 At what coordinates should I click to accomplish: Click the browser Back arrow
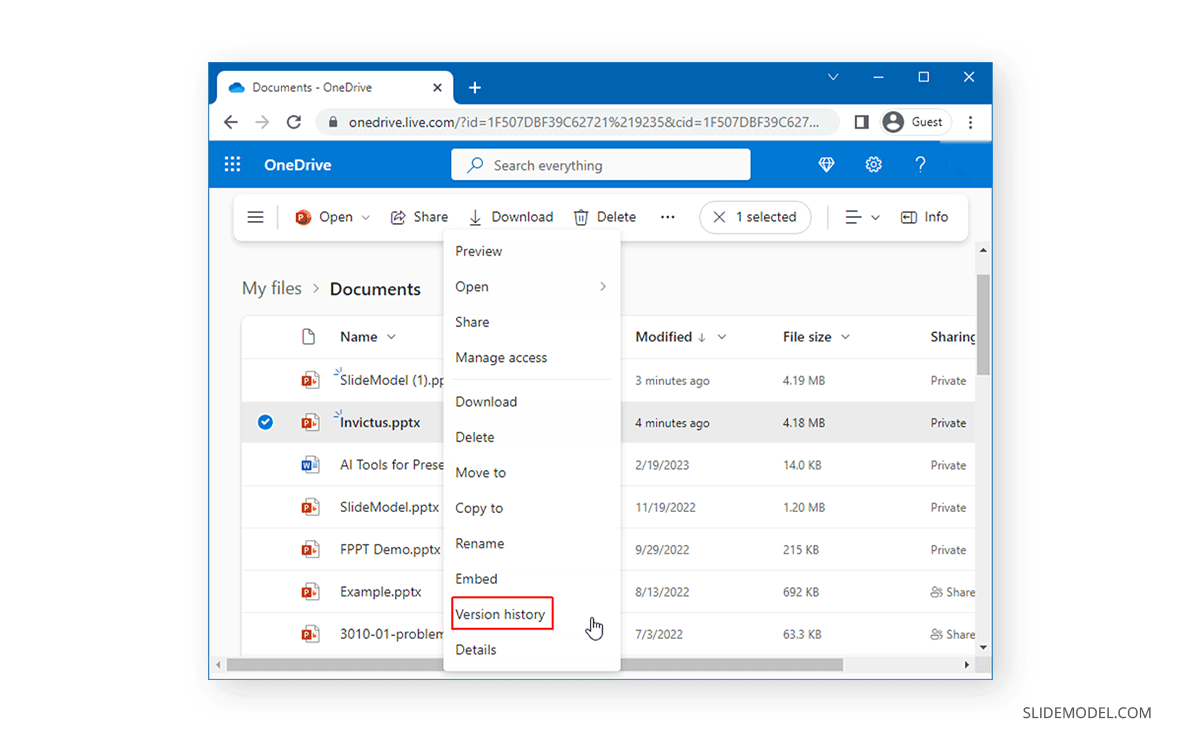[x=231, y=122]
